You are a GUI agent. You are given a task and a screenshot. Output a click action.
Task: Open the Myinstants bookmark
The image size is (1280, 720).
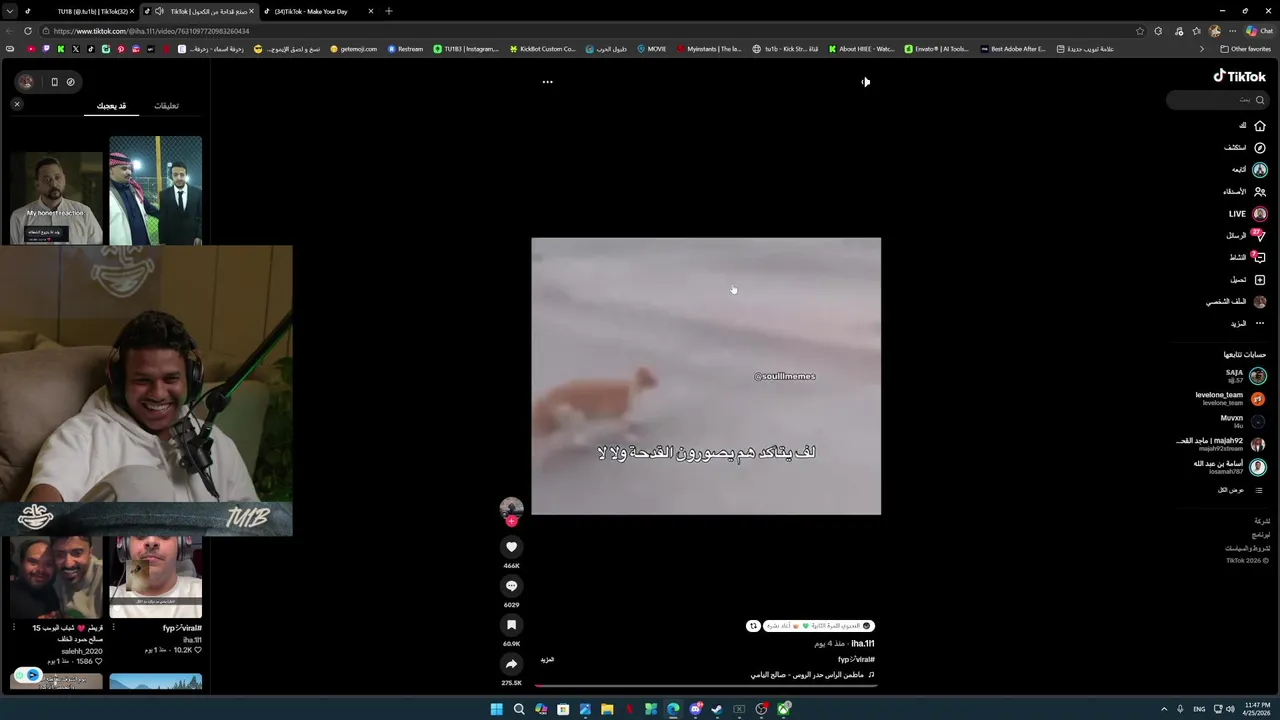point(709,49)
